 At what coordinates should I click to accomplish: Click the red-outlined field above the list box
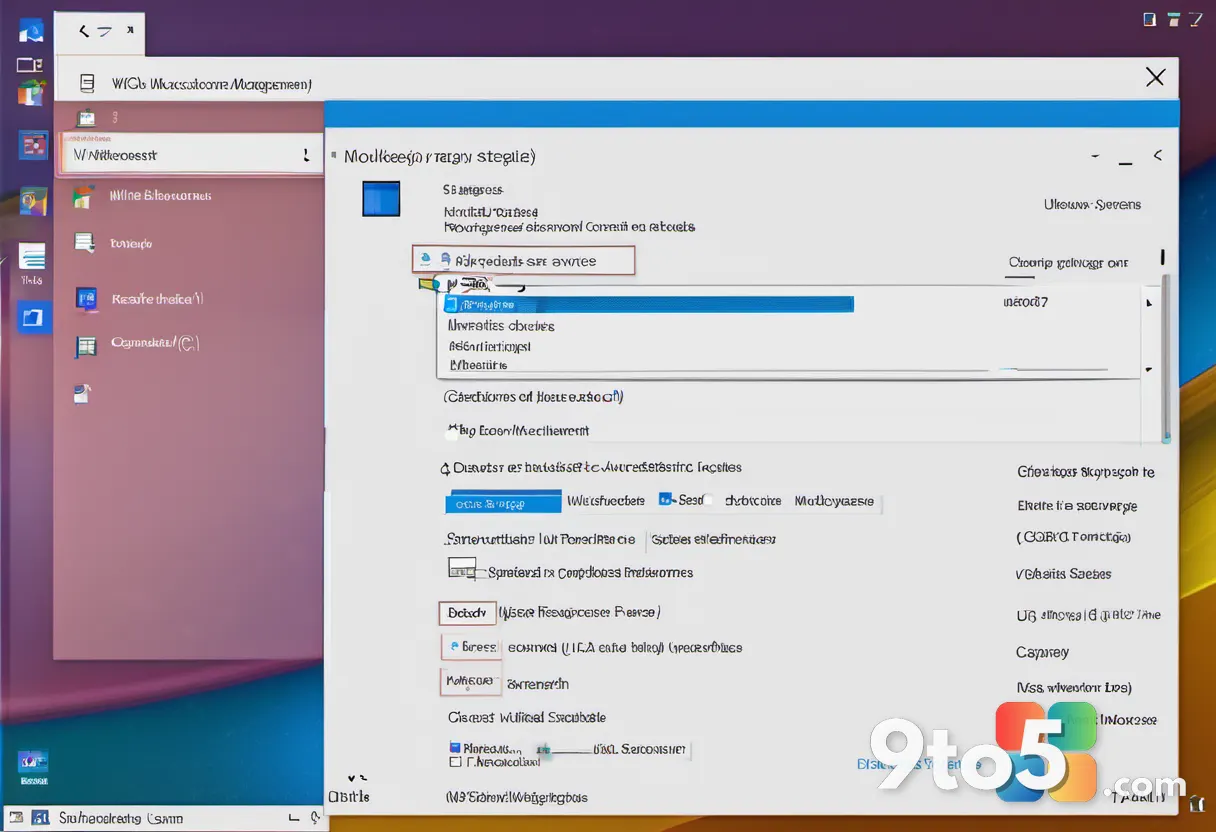click(523, 260)
